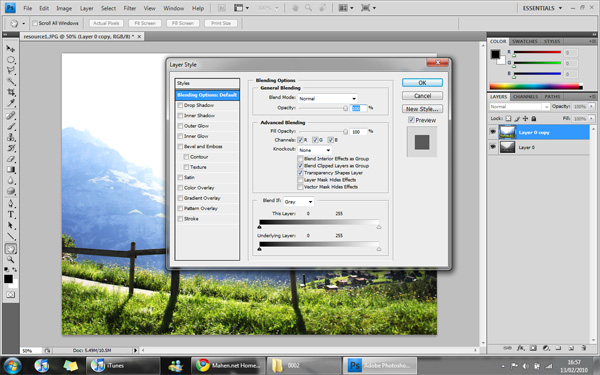Enable the Inner Shadow checkbox
This screenshot has height=375, width=600.
click(180, 116)
